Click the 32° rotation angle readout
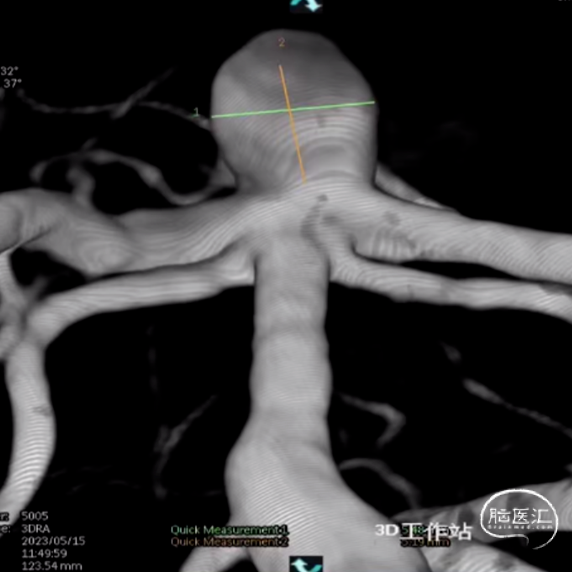Screen dimensions: 572x572 click(9, 71)
